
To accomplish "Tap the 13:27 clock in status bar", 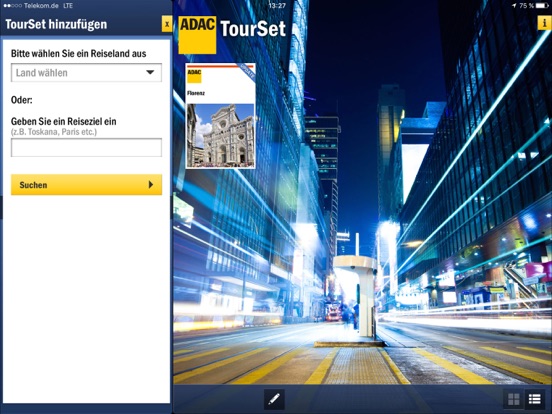I will [277, 5].
